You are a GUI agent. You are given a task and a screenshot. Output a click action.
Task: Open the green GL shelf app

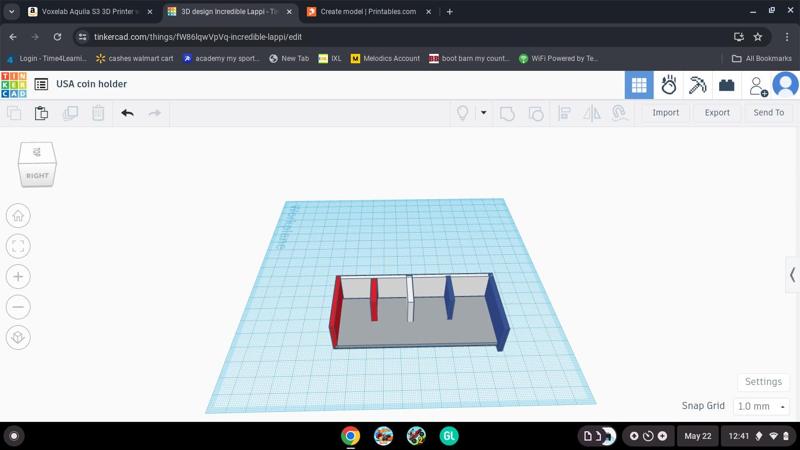click(x=449, y=436)
